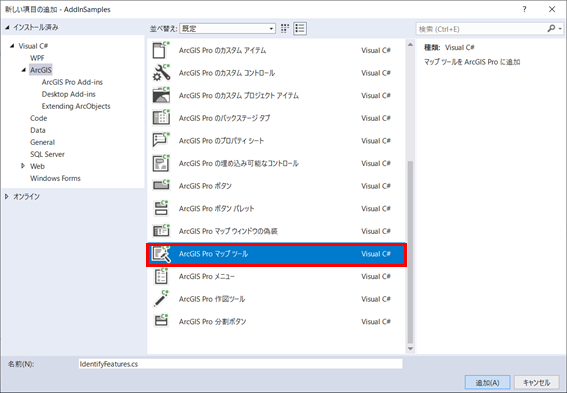Viewport: 567px width, 393px height.
Task: Select the 埋め込み可能なコントロール template icon
Action: [x=161, y=163]
